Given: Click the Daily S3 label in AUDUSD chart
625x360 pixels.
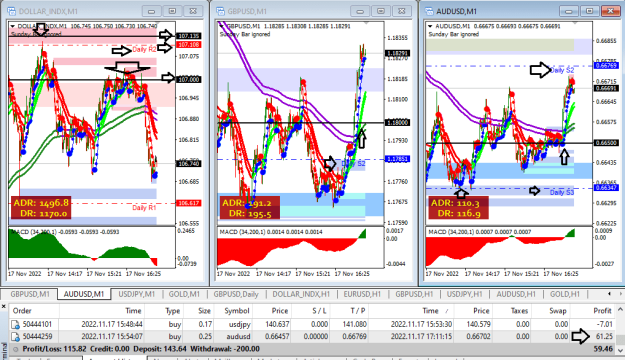Looking at the screenshot, I should pos(562,193).
